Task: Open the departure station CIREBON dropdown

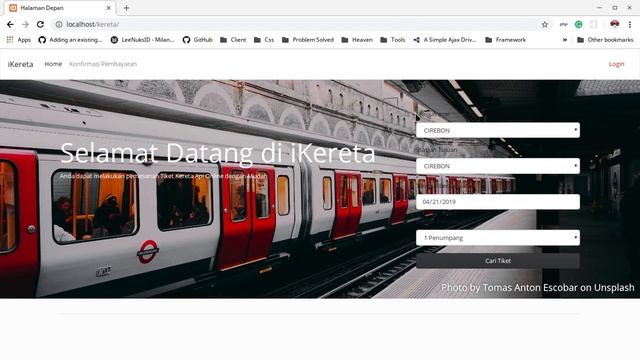Action: (x=498, y=130)
